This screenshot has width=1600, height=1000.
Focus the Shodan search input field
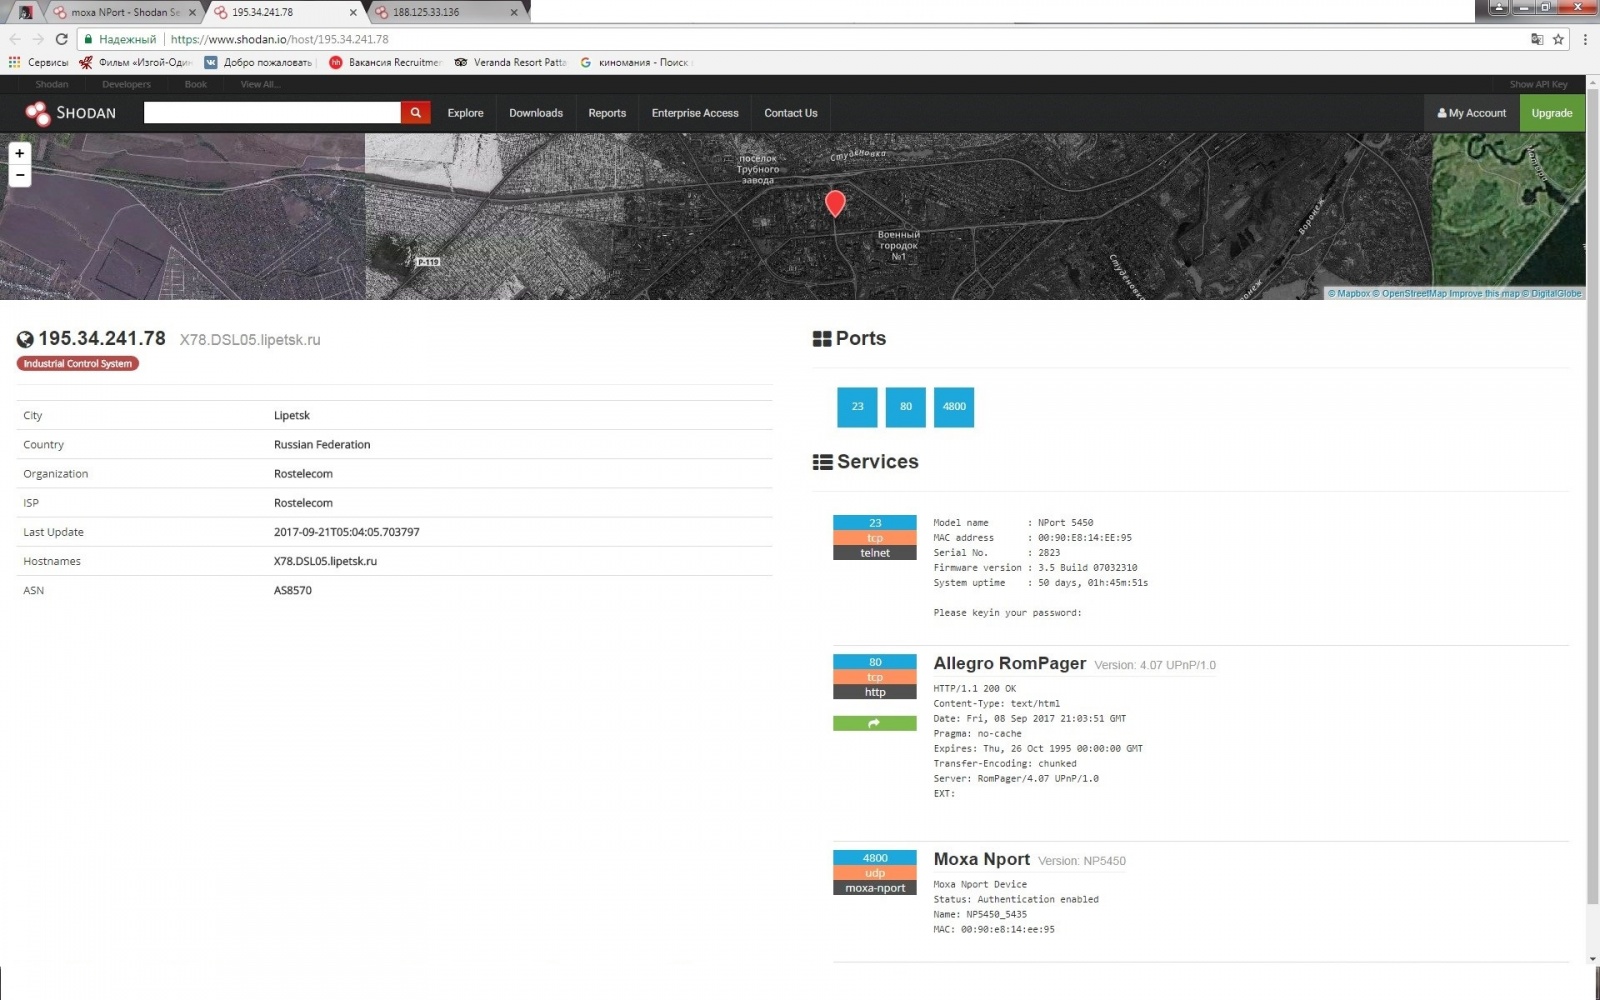click(272, 113)
